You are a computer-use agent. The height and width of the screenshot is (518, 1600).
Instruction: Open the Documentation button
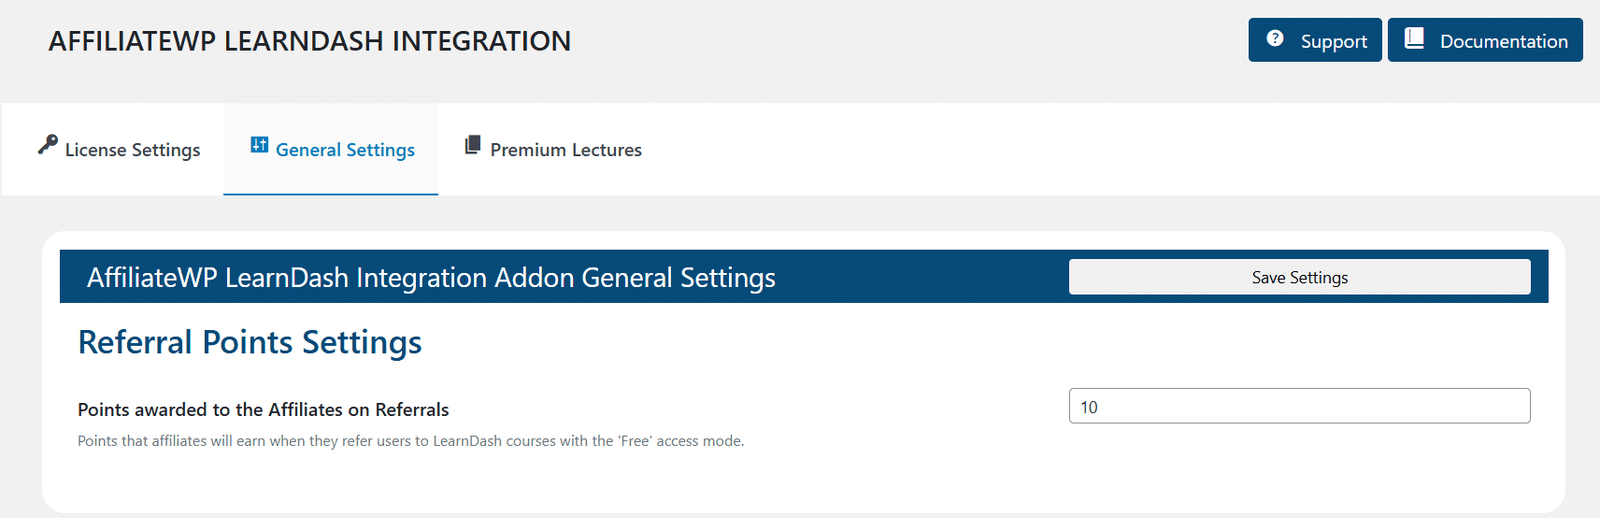coord(1485,40)
